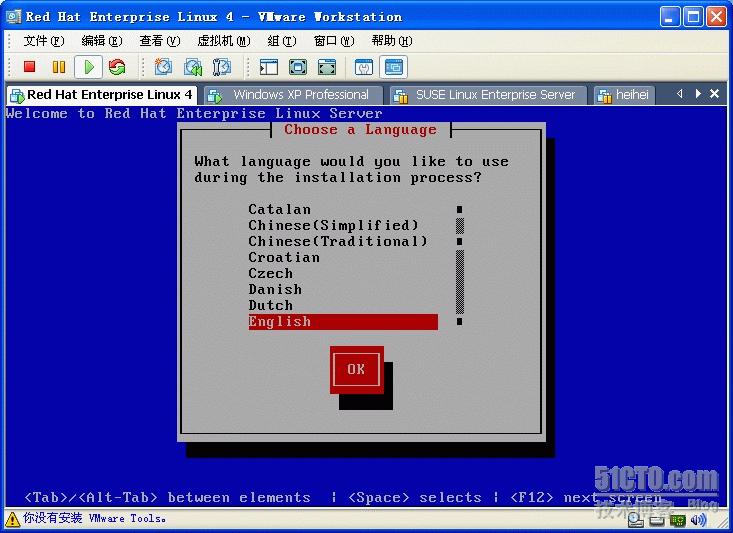733x533 pixels.
Task: Click the Revert to Snapshot icon
Action: 193,67
